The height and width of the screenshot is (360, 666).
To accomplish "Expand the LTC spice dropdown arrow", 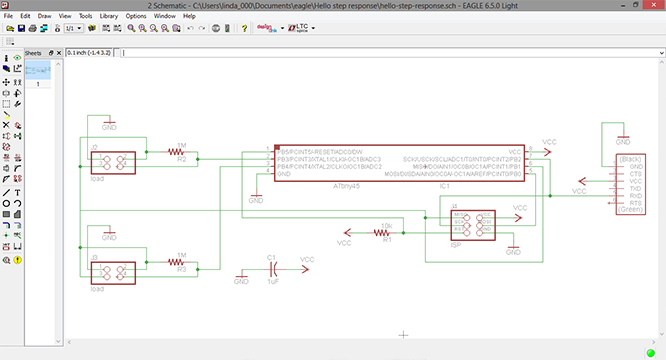I will (313, 28).
